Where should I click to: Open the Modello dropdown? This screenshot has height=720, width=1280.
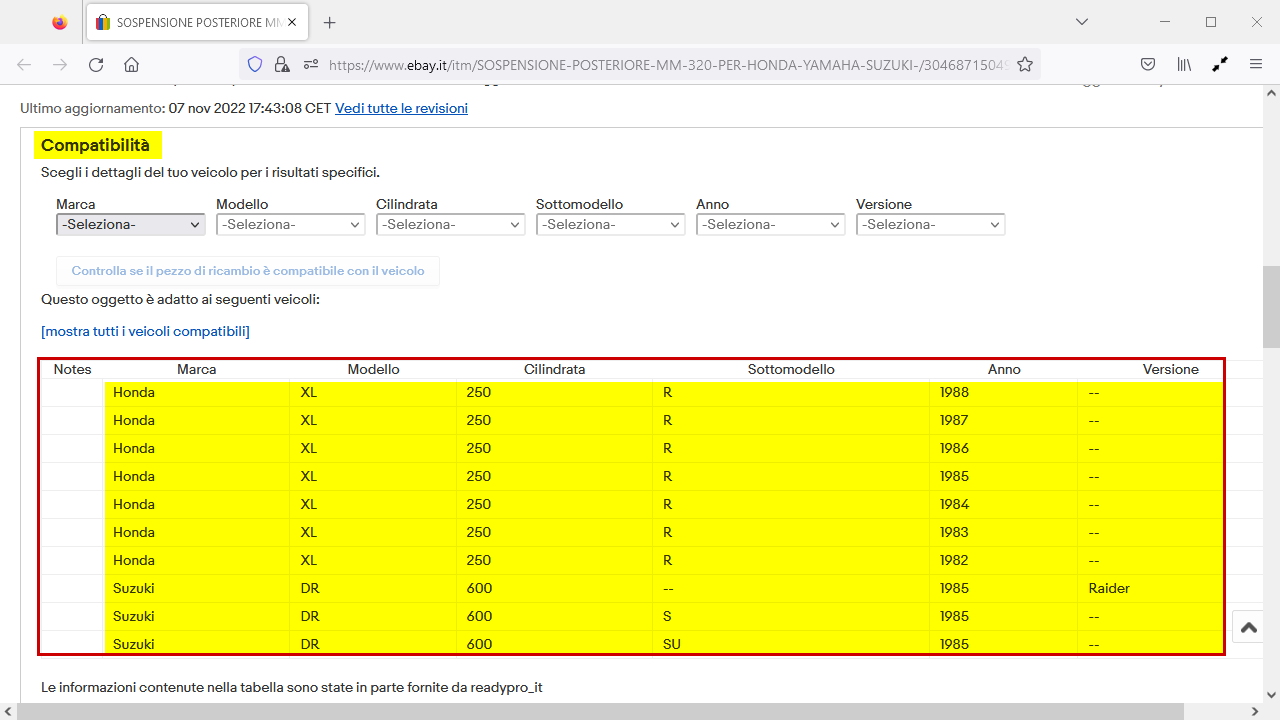pyautogui.click(x=291, y=225)
